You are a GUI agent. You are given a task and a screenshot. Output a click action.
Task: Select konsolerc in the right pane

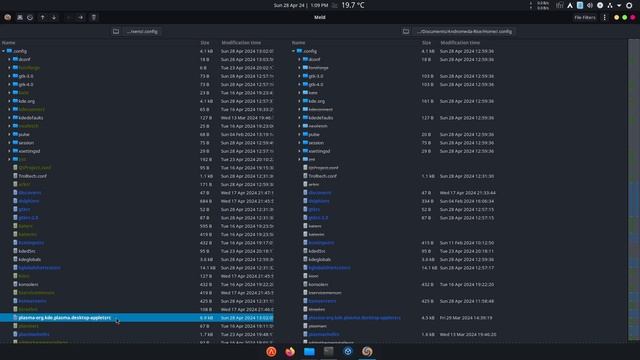[x=318, y=284]
